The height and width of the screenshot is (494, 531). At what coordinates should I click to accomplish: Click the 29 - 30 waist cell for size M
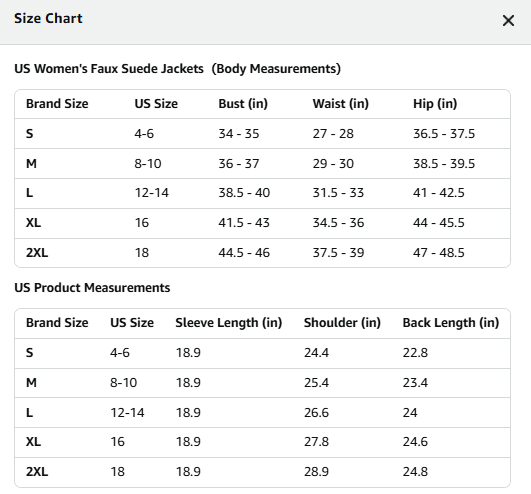[x=333, y=164]
